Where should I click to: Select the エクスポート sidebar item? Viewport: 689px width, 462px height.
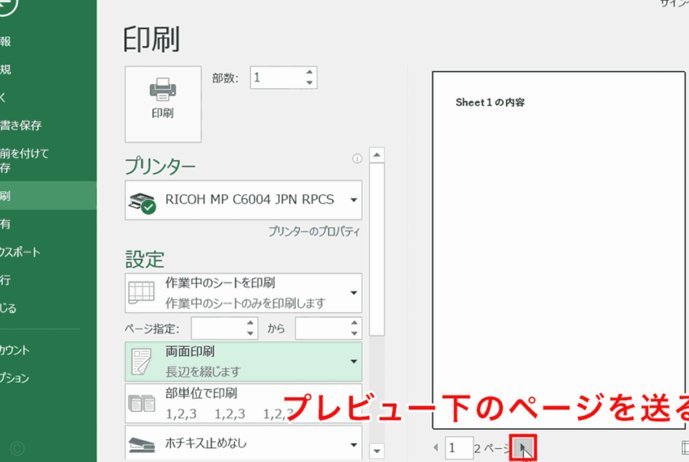tap(48, 252)
